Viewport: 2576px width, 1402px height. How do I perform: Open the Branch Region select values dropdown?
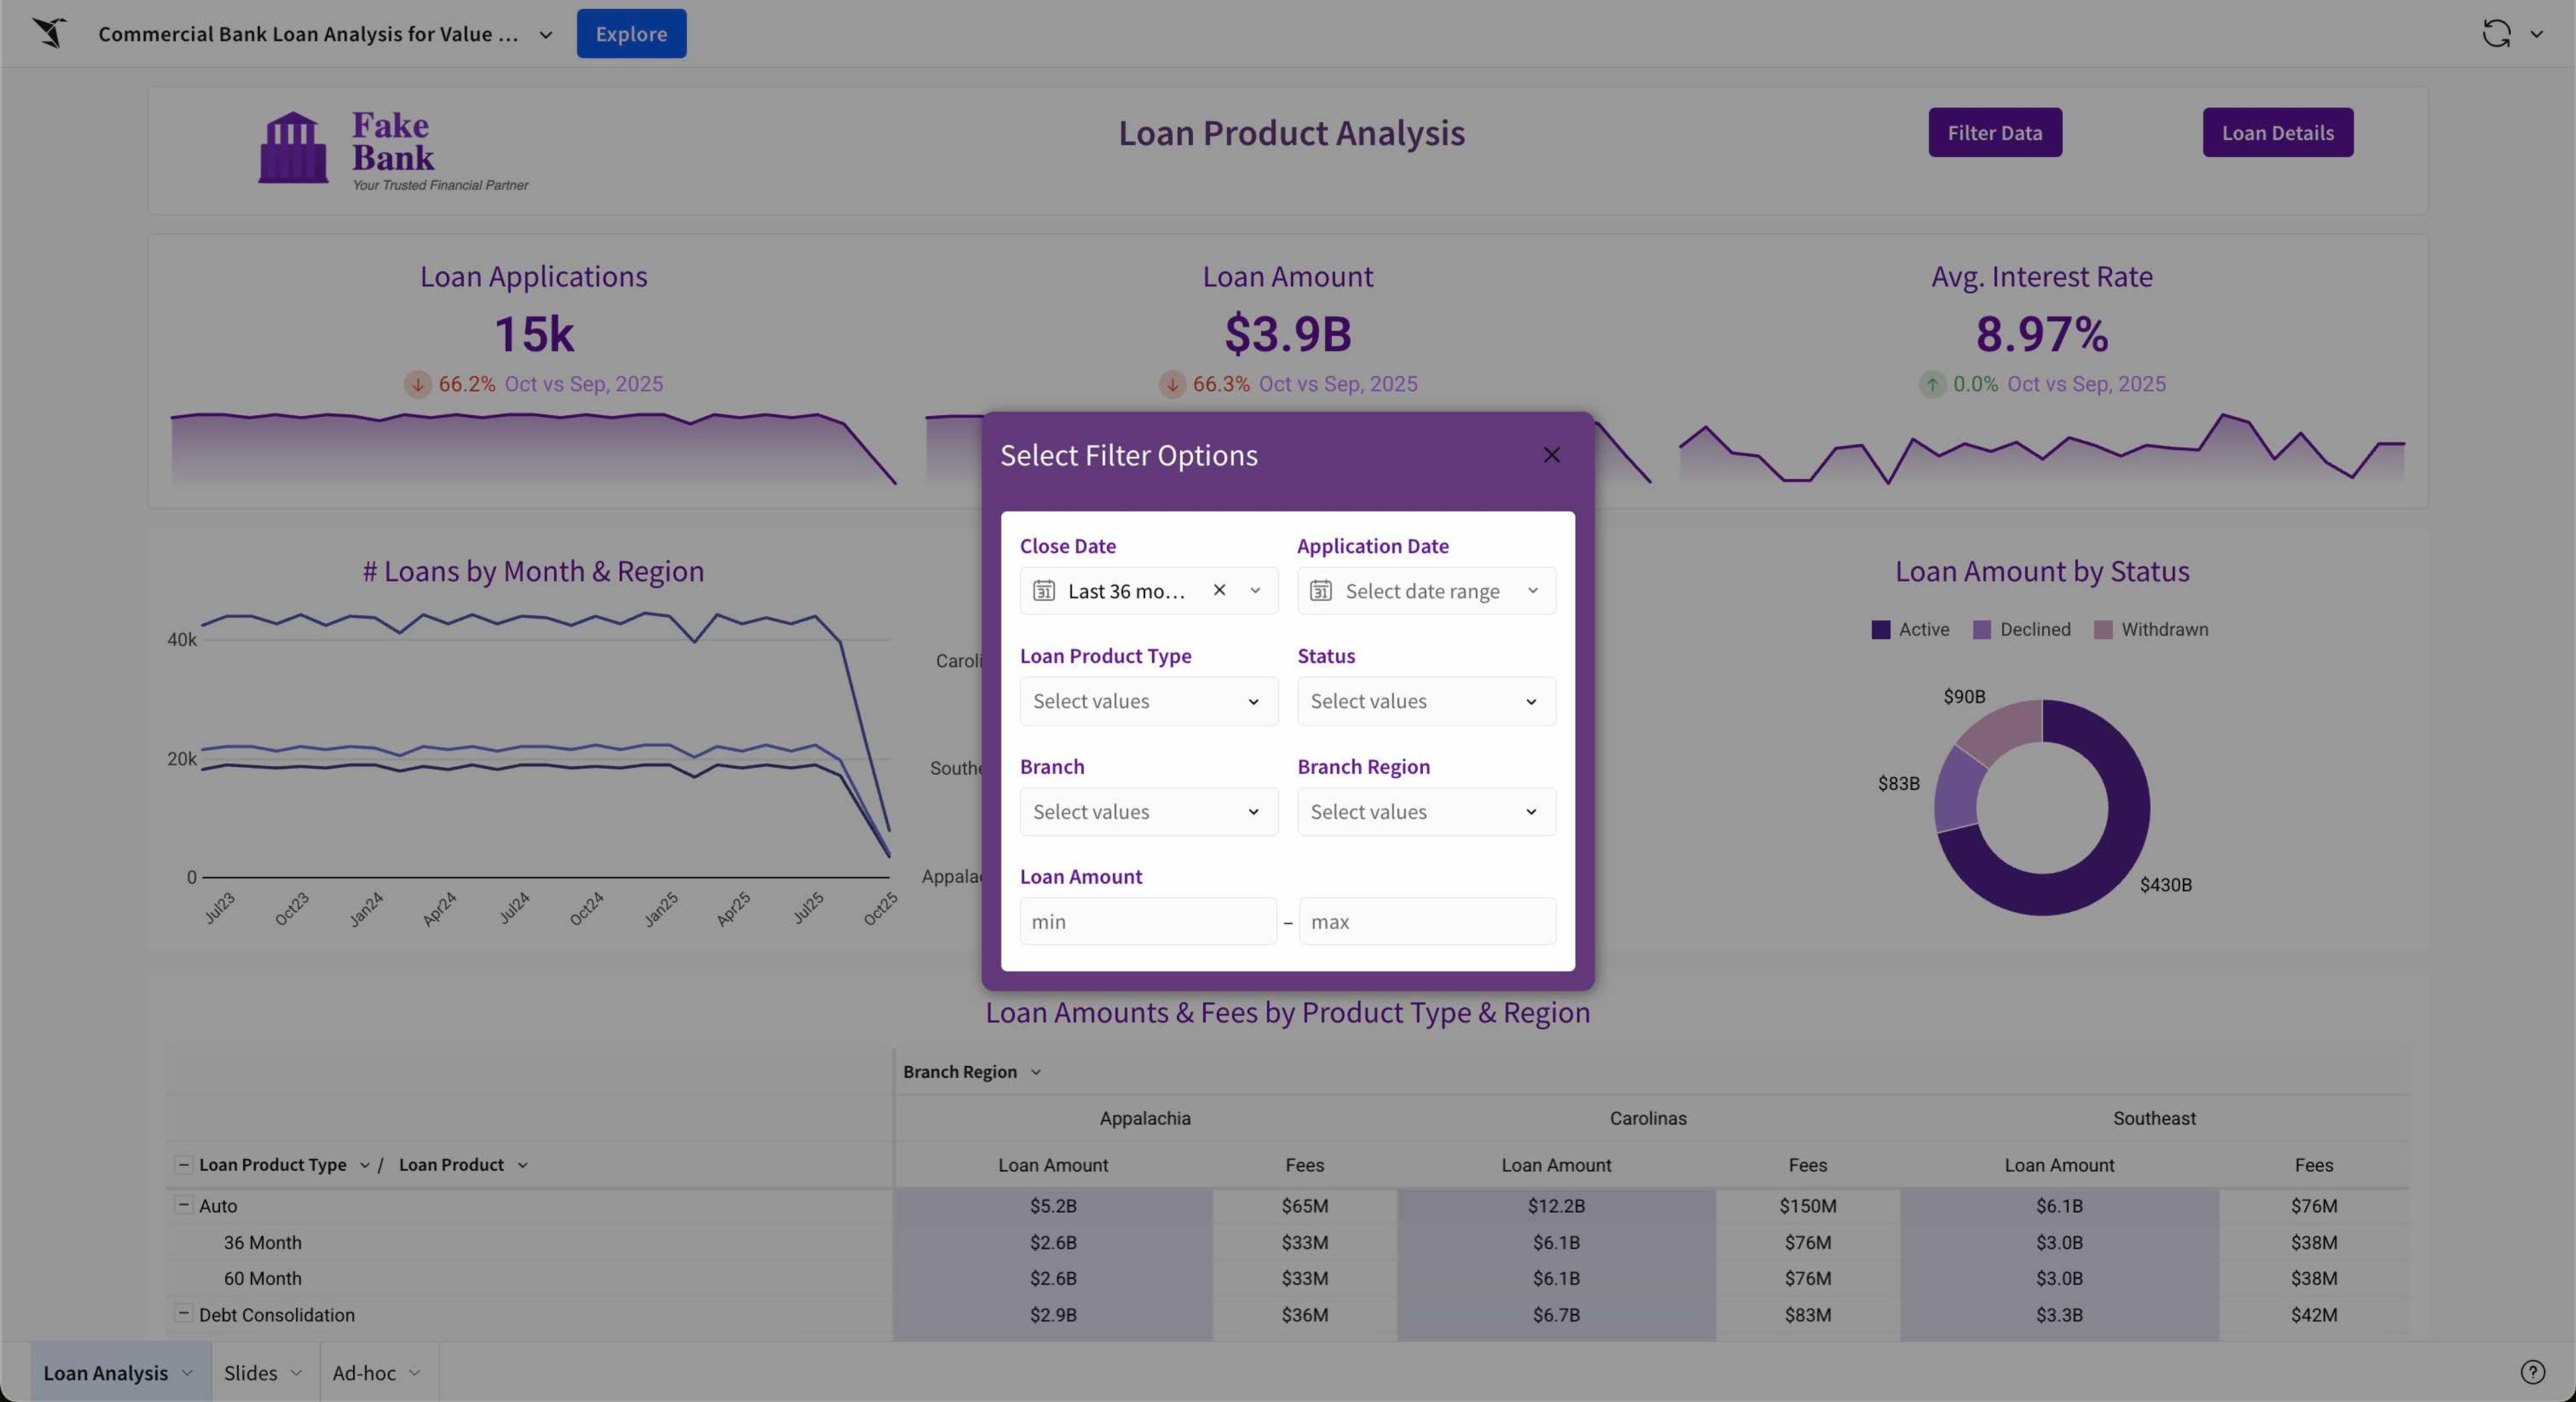pos(1426,812)
